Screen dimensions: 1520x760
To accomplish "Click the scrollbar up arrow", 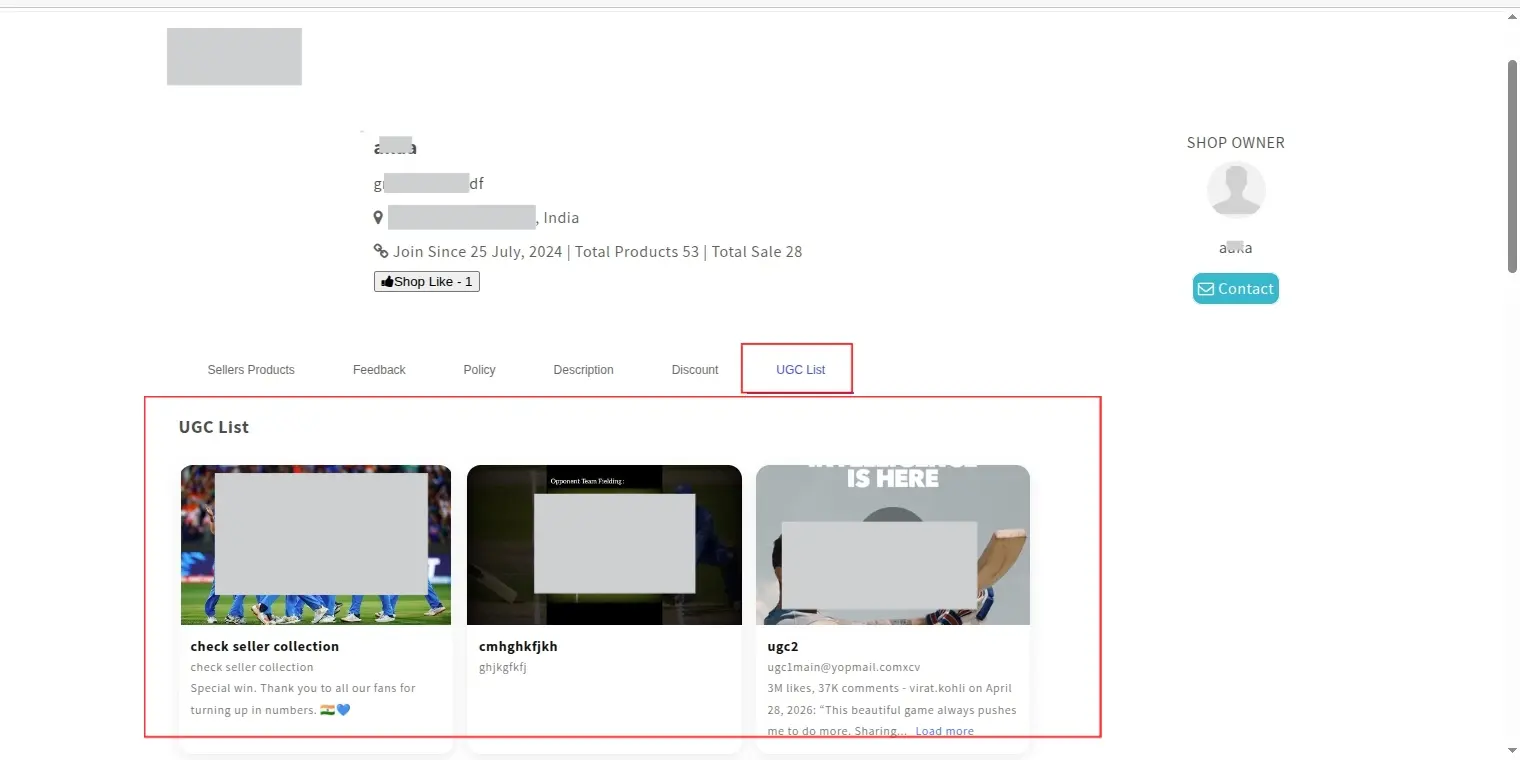I will 1512,18.
